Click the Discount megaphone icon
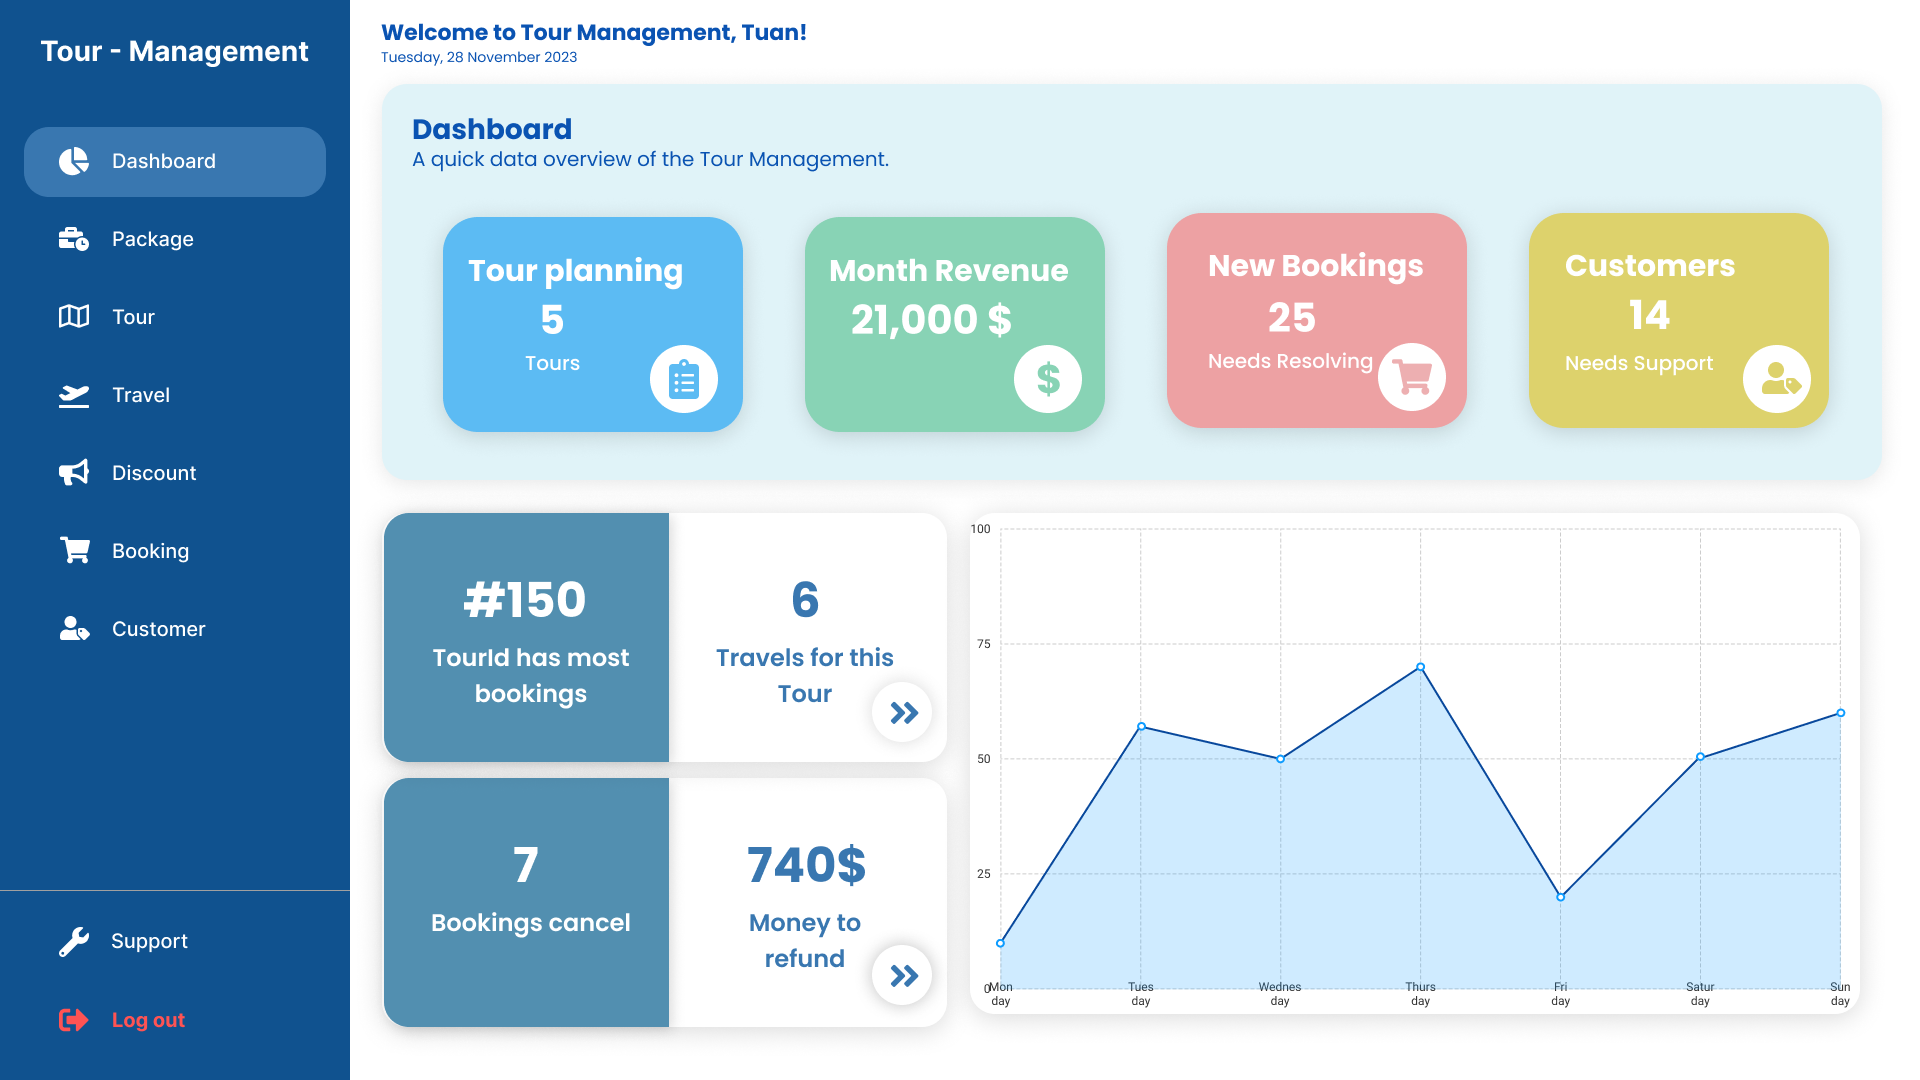This screenshot has width=1920, height=1080. (x=74, y=473)
